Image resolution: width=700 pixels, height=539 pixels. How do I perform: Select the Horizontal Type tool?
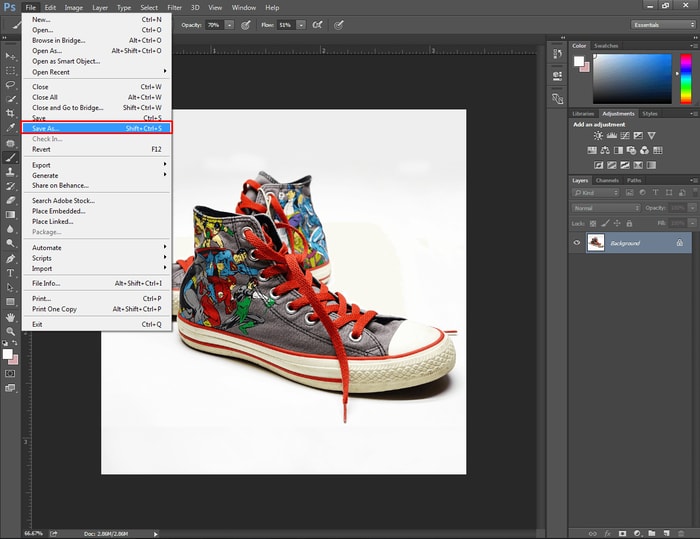point(10,273)
